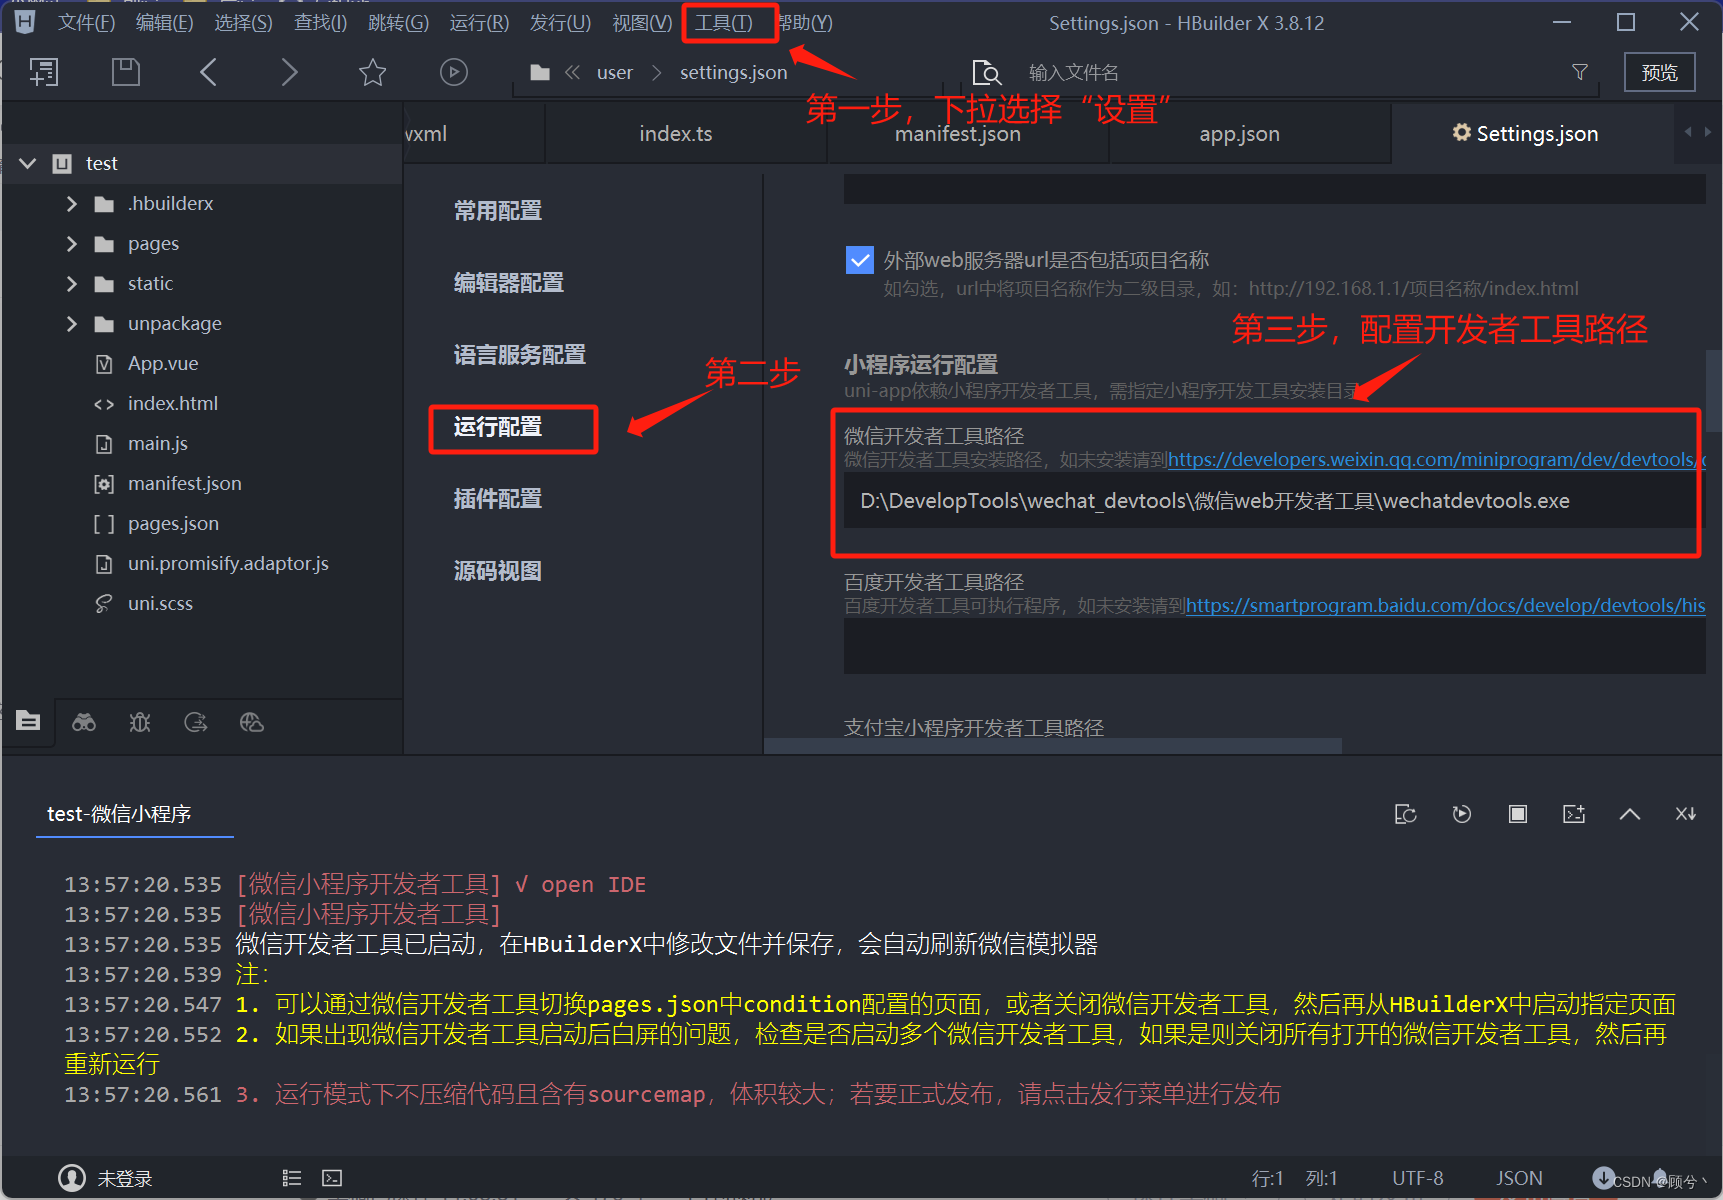Open the 工具(T) menu
This screenshot has width=1723, height=1200.
724,22
